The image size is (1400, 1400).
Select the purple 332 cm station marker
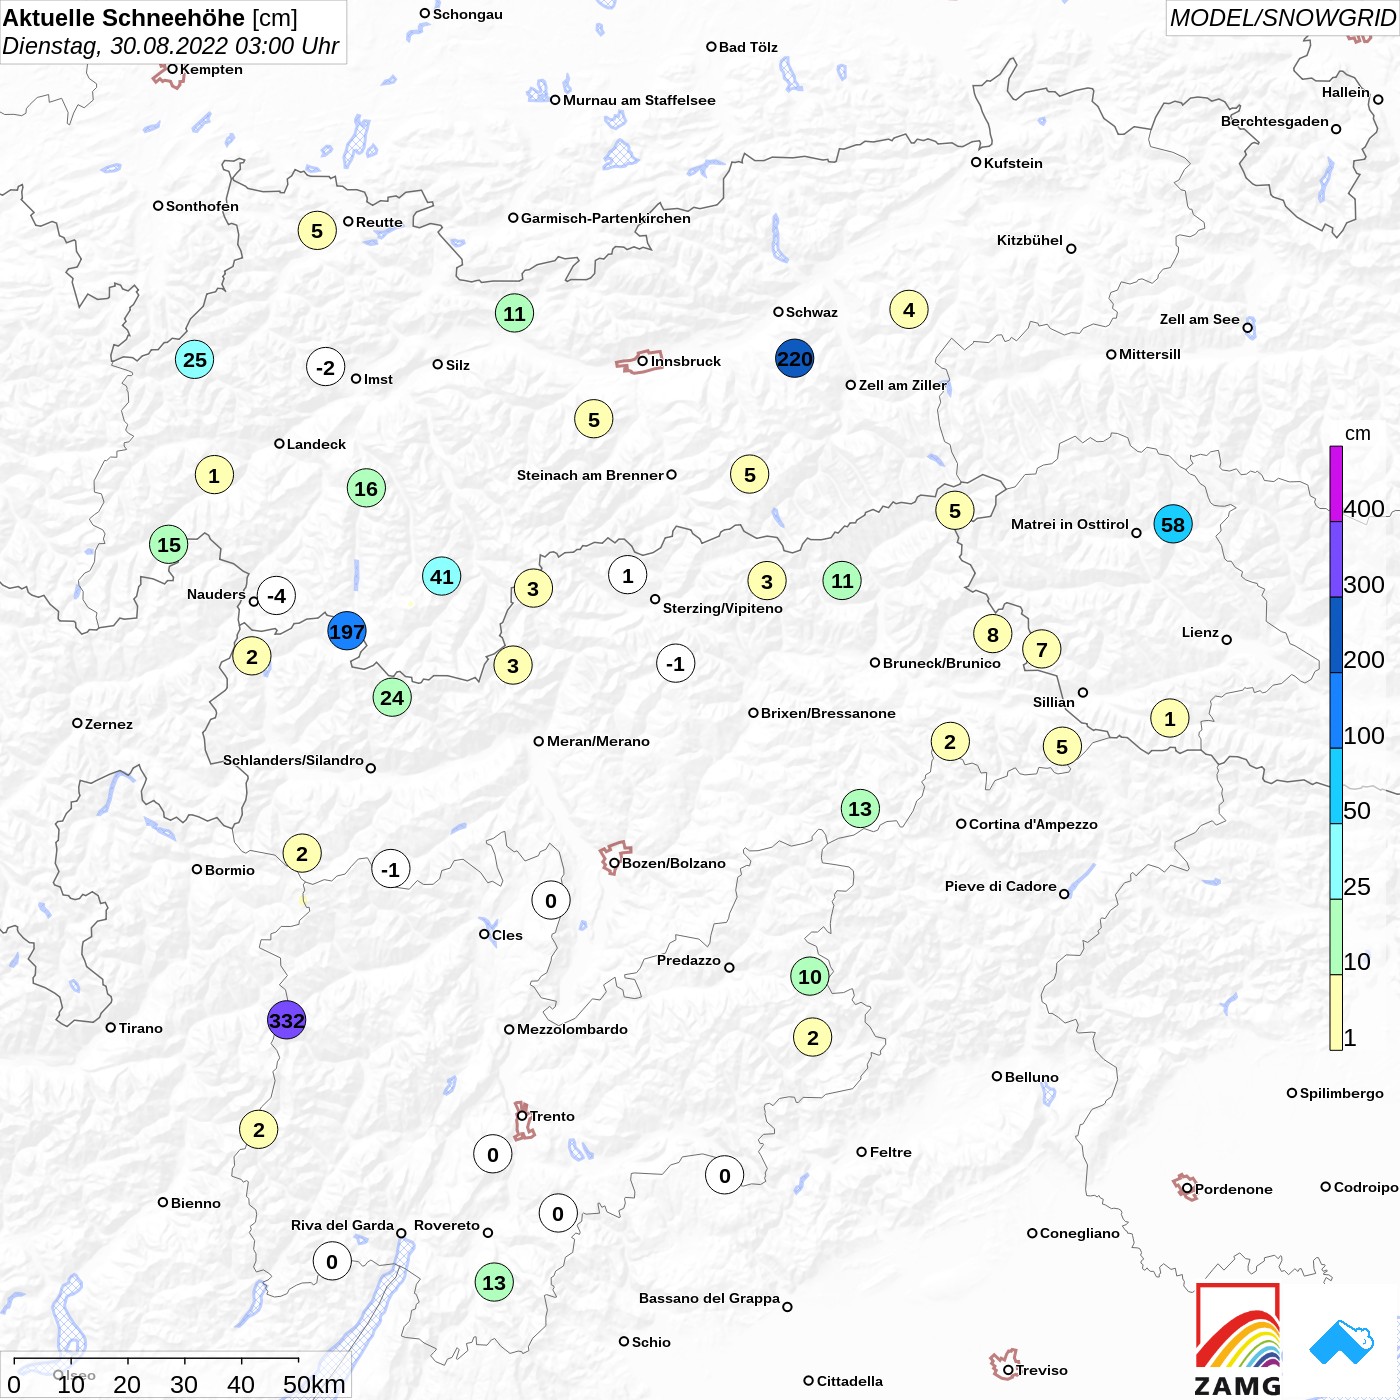(286, 1020)
